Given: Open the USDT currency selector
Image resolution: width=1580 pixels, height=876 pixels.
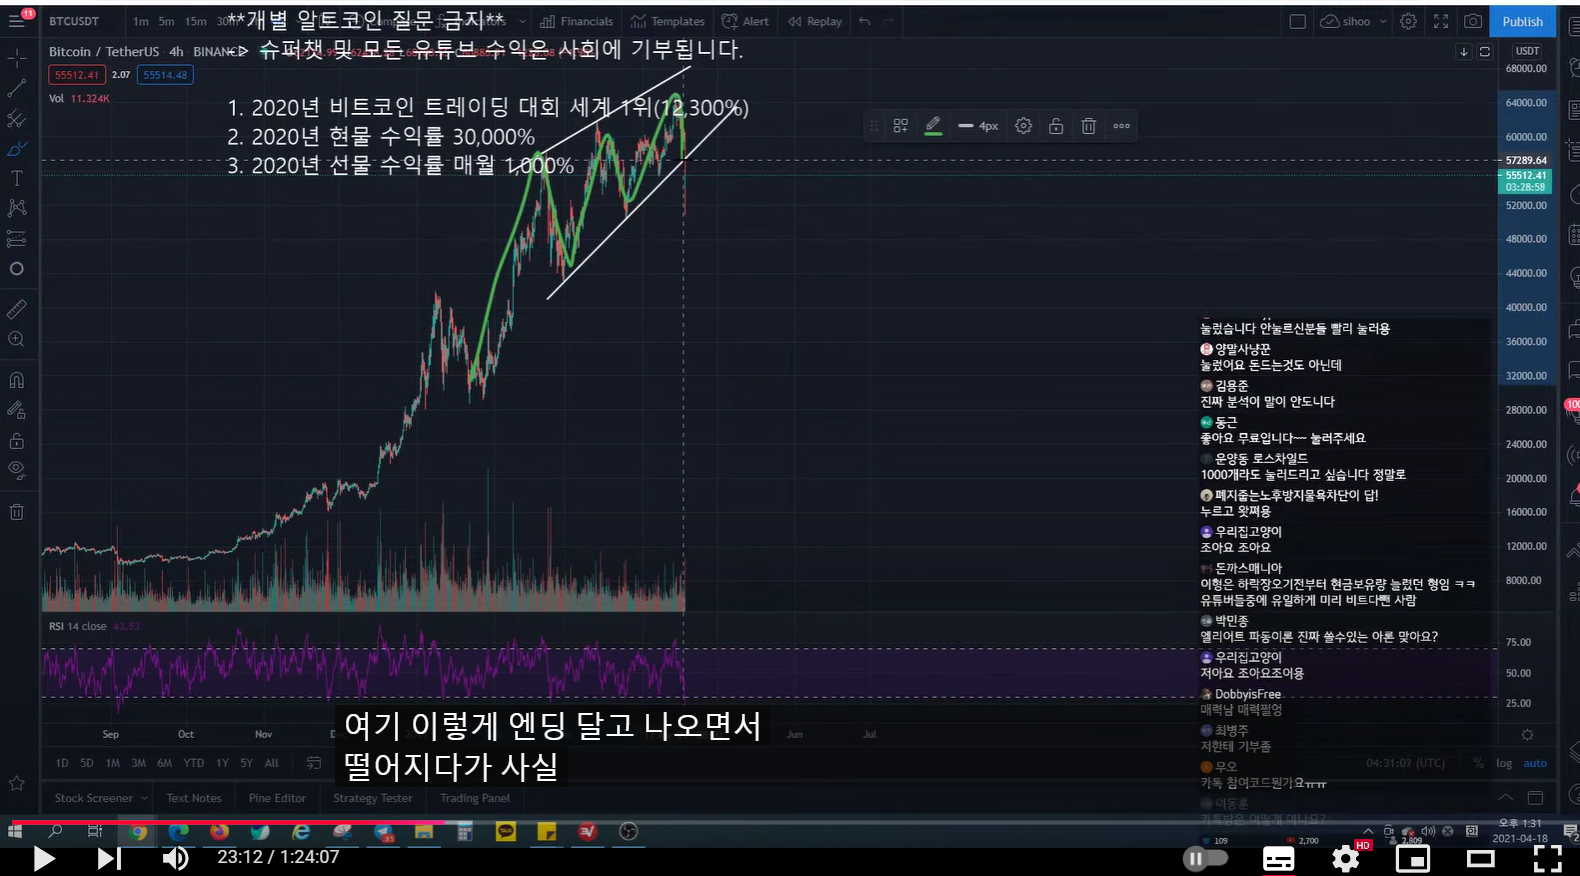Looking at the screenshot, I should (x=1527, y=51).
